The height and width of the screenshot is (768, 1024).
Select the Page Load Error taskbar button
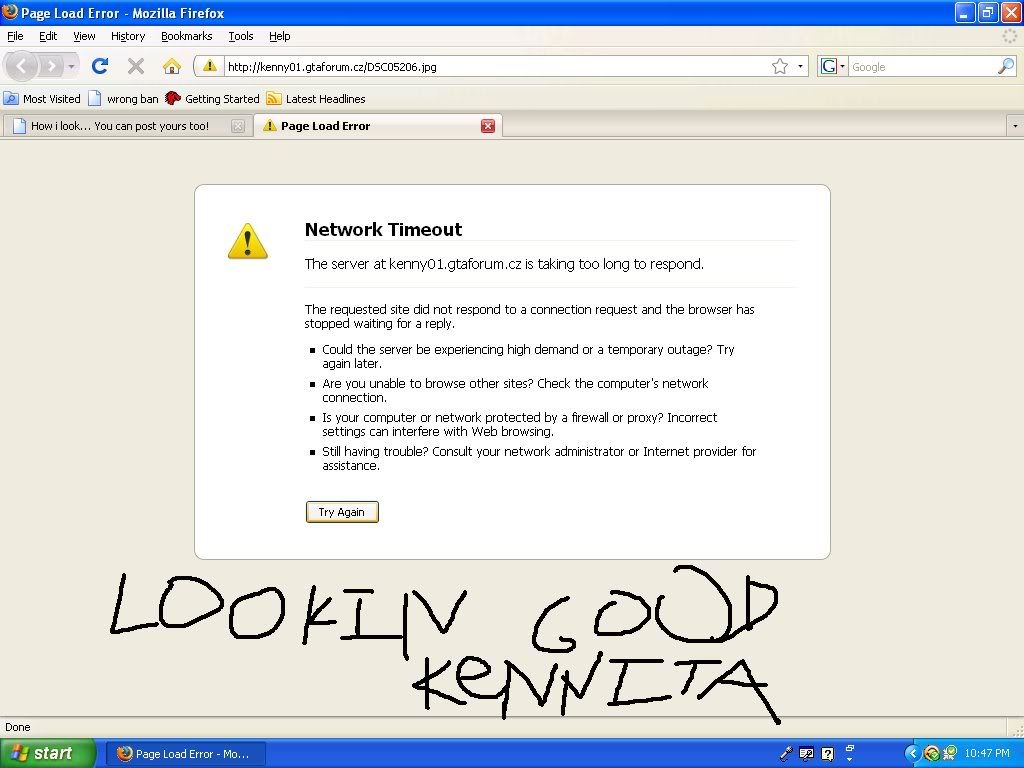click(x=185, y=754)
